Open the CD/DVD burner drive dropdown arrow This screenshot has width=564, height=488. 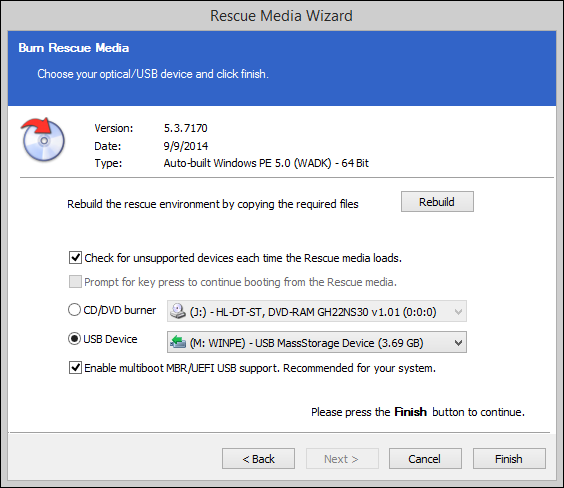click(458, 311)
